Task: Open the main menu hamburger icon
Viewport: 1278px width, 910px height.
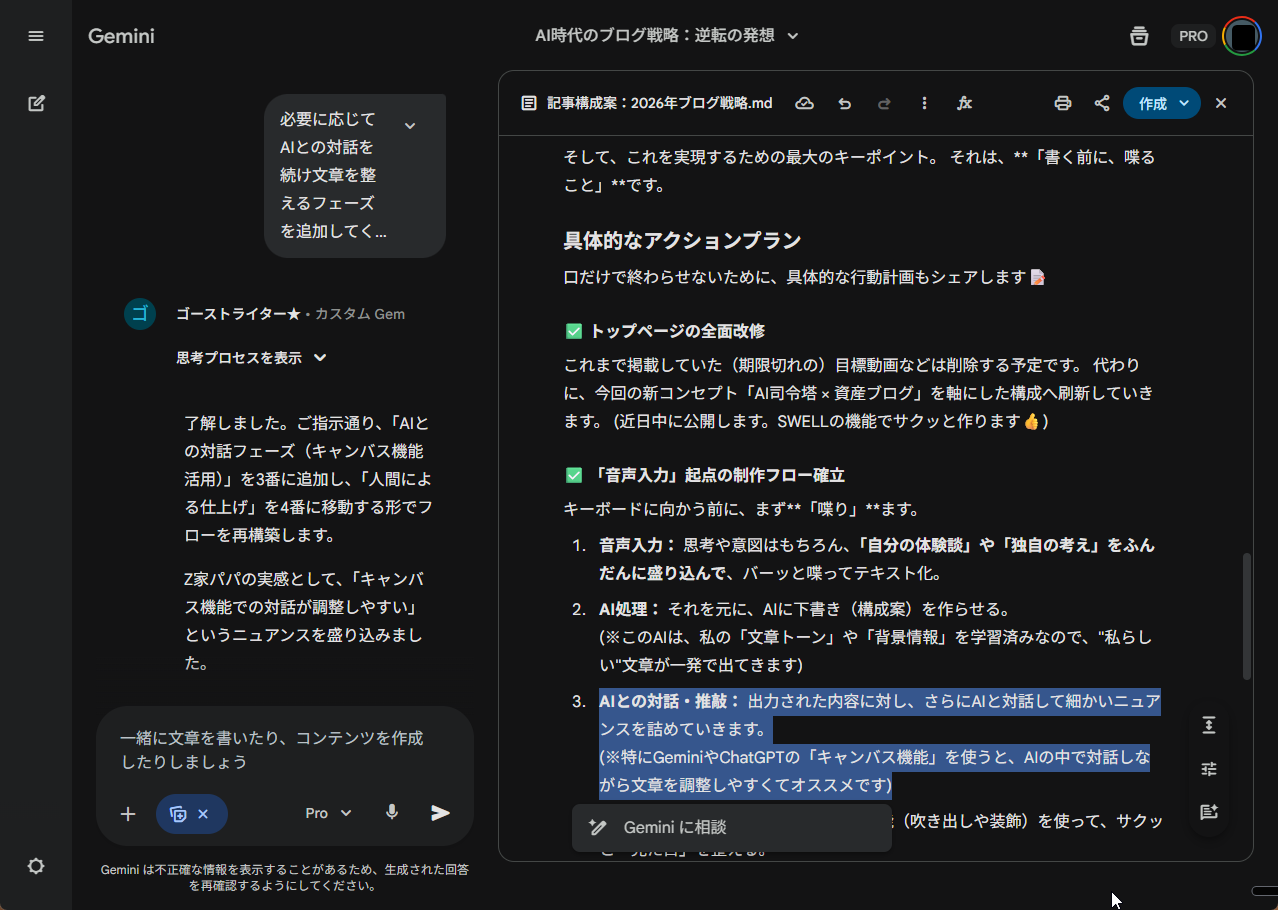Action: (x=36, y=36)
